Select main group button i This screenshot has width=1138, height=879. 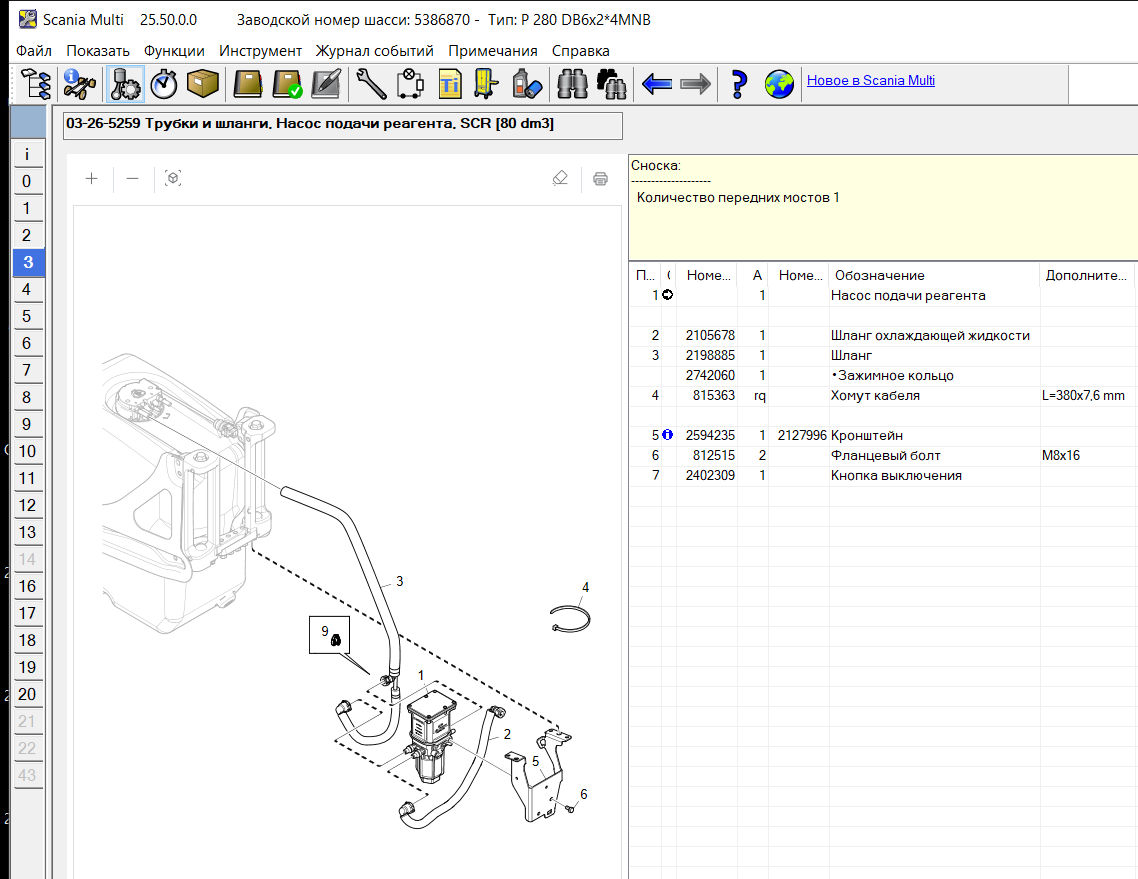[x=28, y=154]
